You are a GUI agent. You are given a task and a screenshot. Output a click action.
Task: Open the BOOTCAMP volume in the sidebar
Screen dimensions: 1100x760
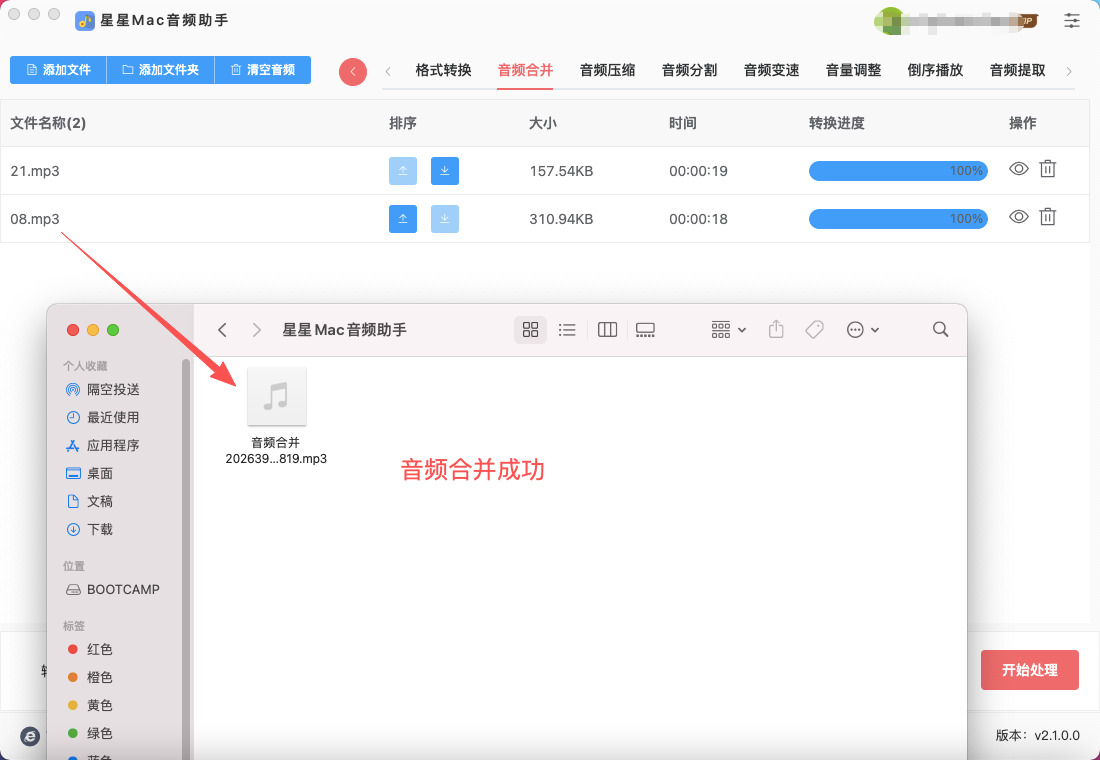pos(113,589)
